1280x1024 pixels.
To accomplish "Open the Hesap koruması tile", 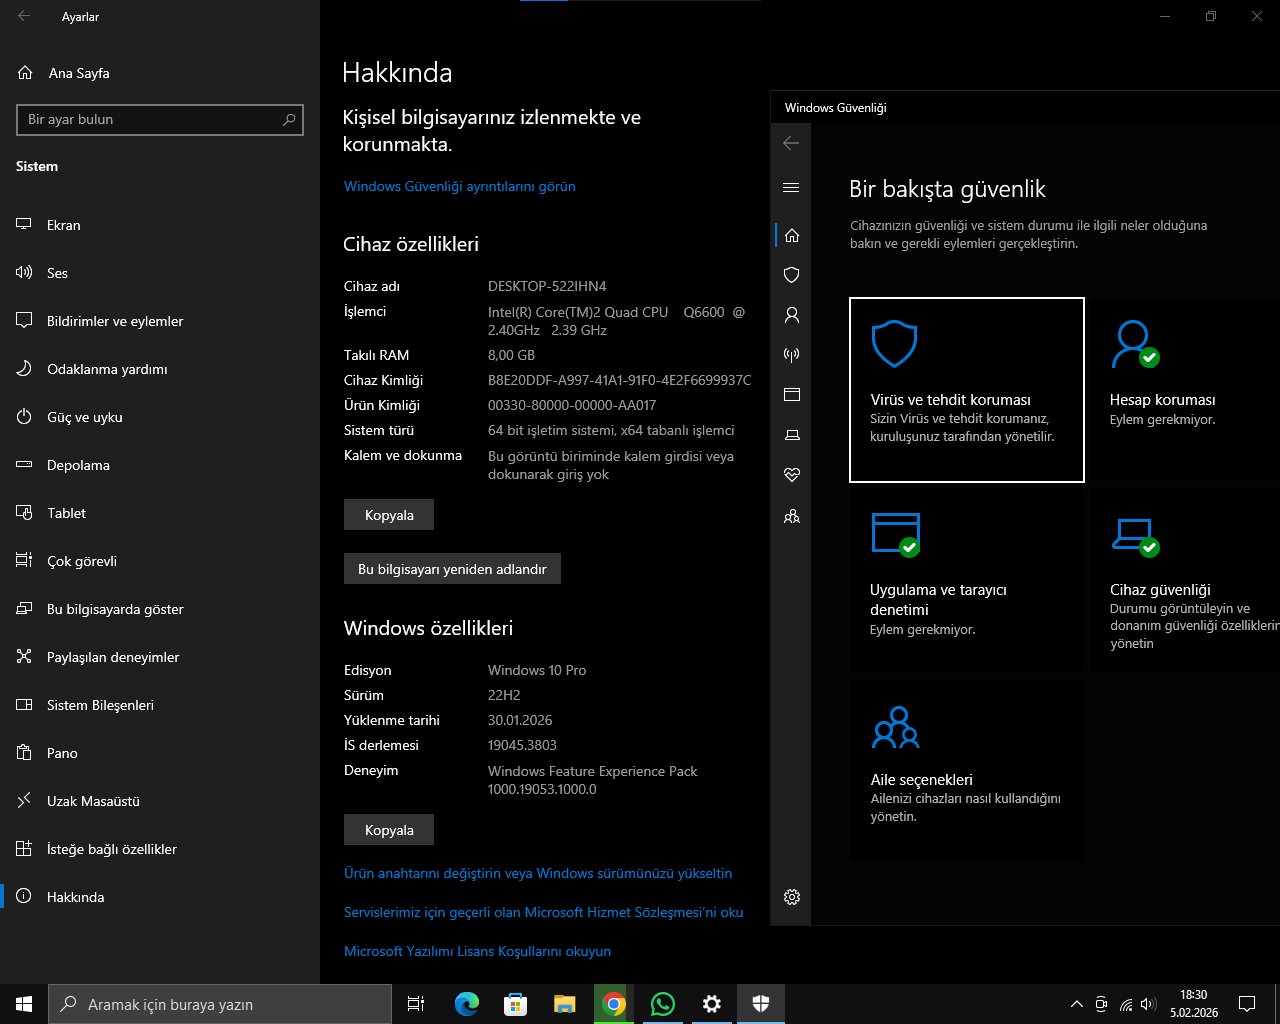I will (x=1185, y=390).
